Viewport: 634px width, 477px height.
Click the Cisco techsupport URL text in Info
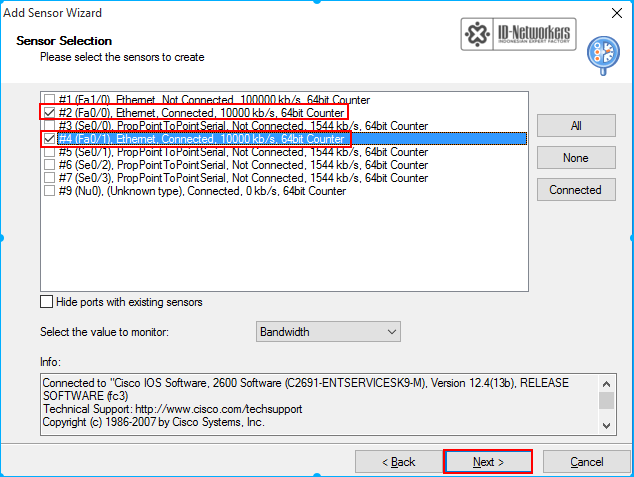coord(219,409)
